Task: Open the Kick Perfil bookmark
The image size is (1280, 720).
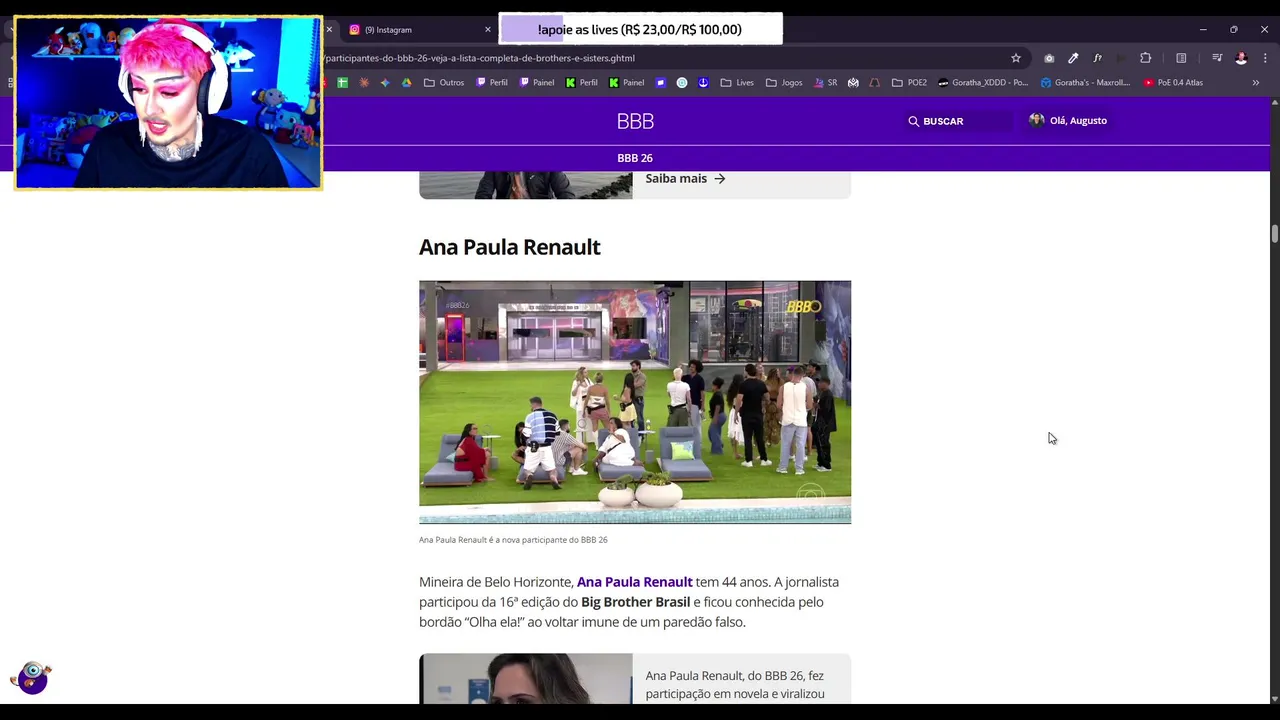Action: [x=582, y=83]
